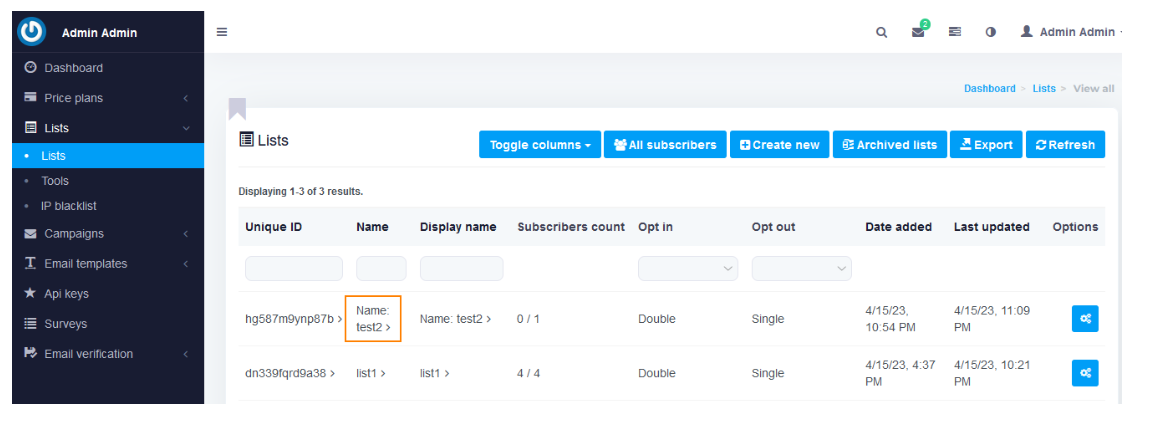Expand the Price plans sidebar menu
Viewport: 1157px width, 429px height.
click(x=73, y=98)
